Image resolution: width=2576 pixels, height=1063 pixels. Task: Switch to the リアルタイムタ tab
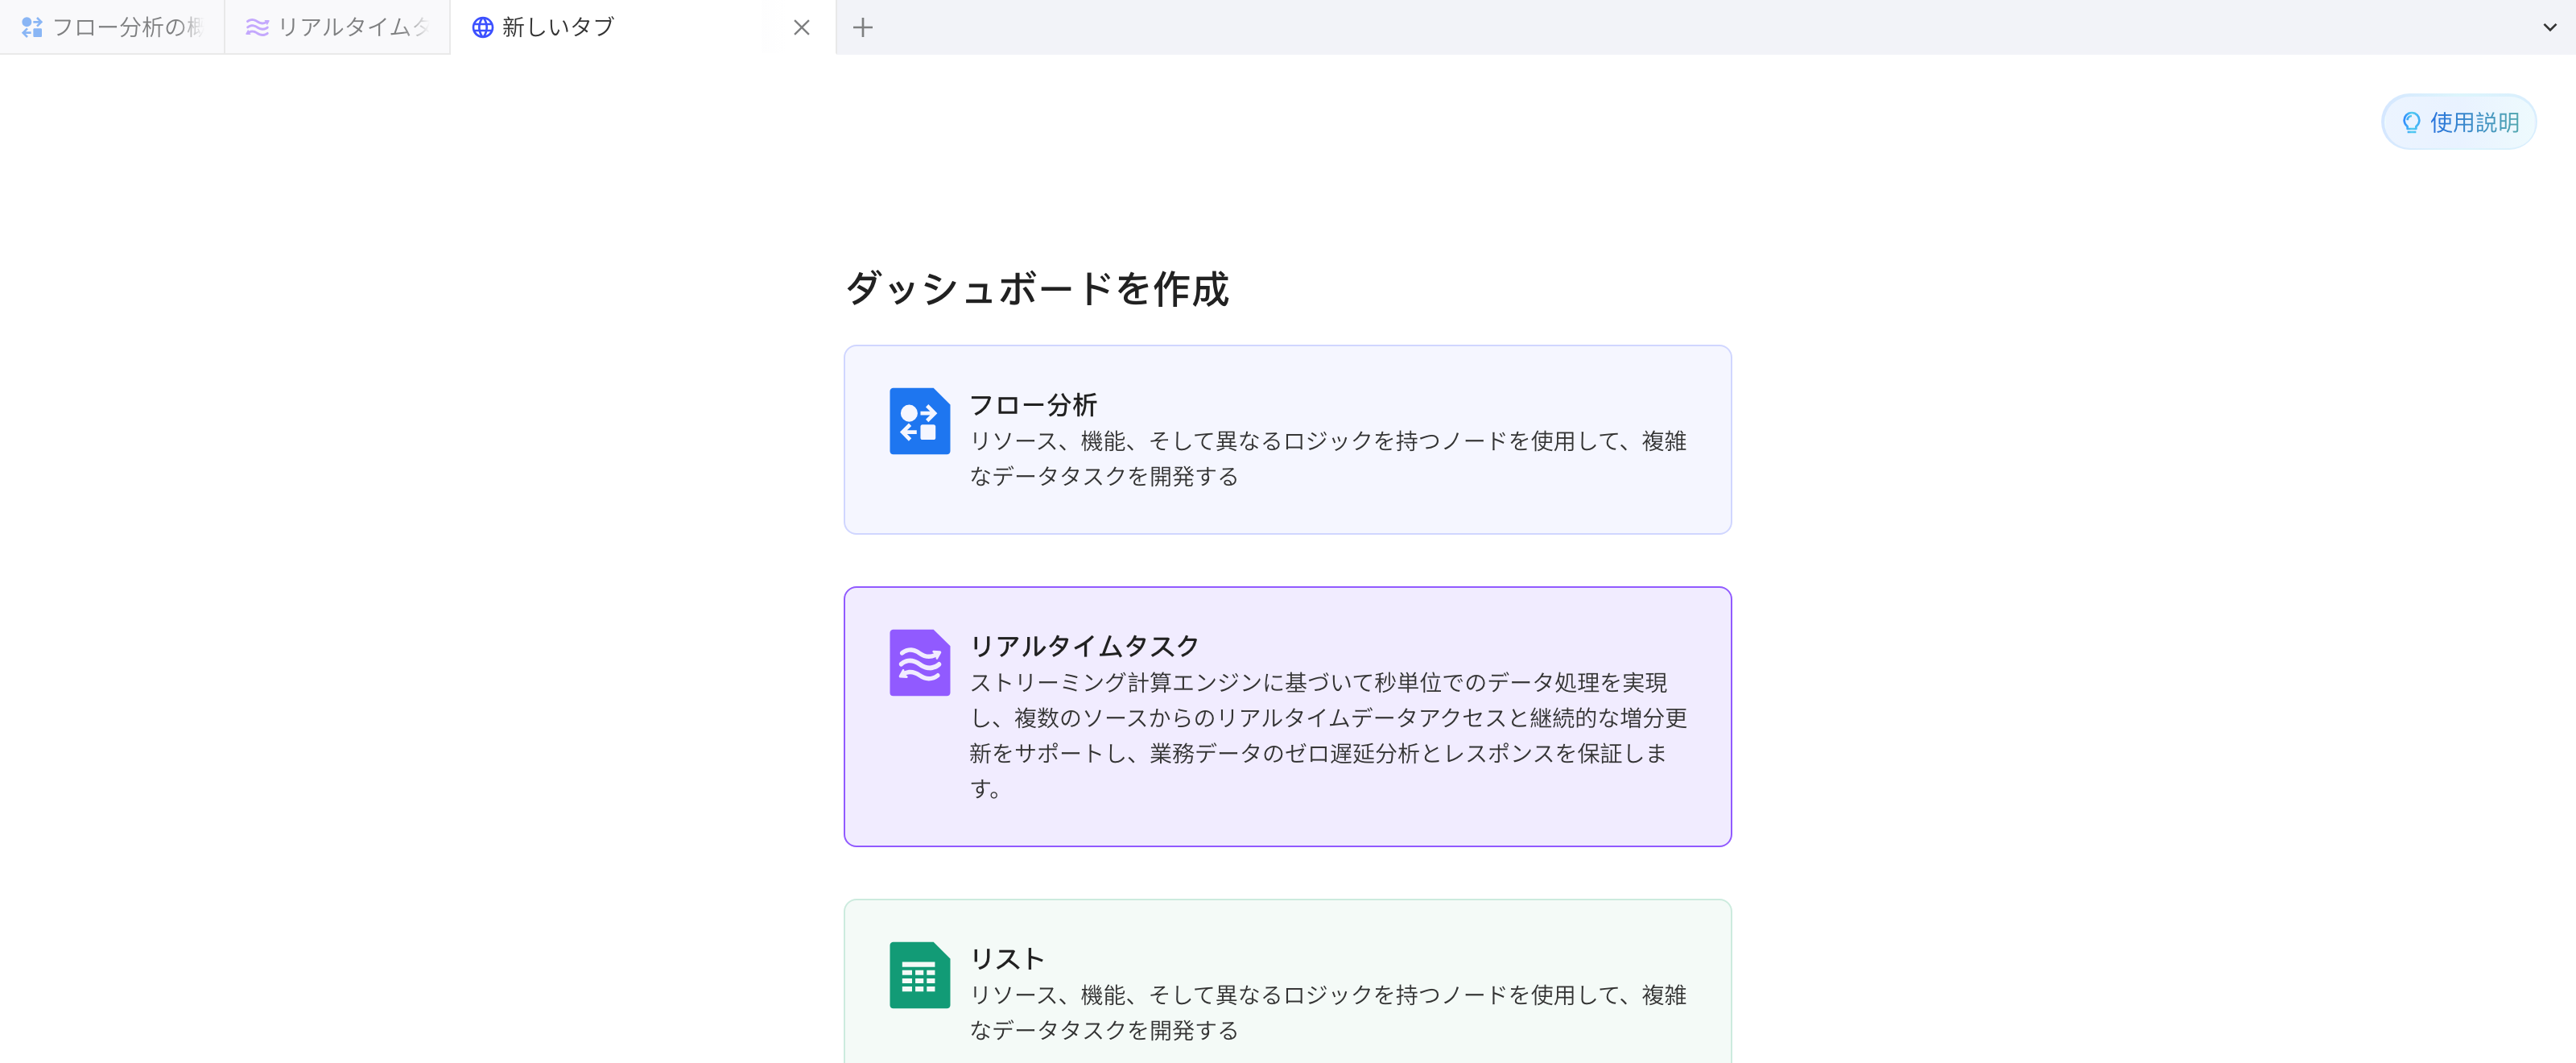[x=338, y=27]
